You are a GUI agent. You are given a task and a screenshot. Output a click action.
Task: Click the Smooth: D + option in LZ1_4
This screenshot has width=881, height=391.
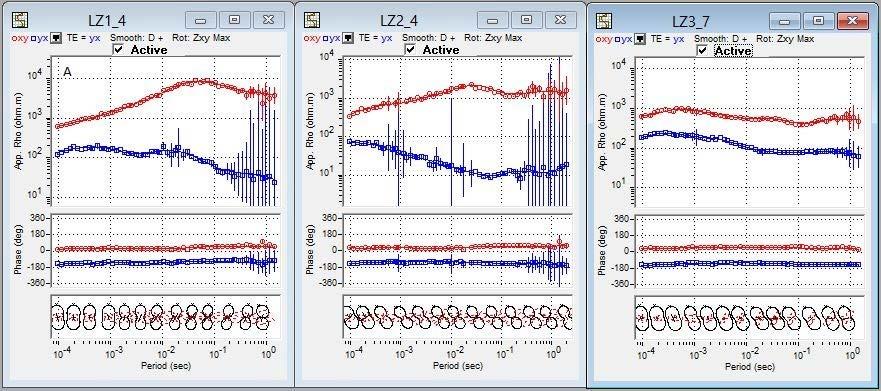[x=137, y=38]
